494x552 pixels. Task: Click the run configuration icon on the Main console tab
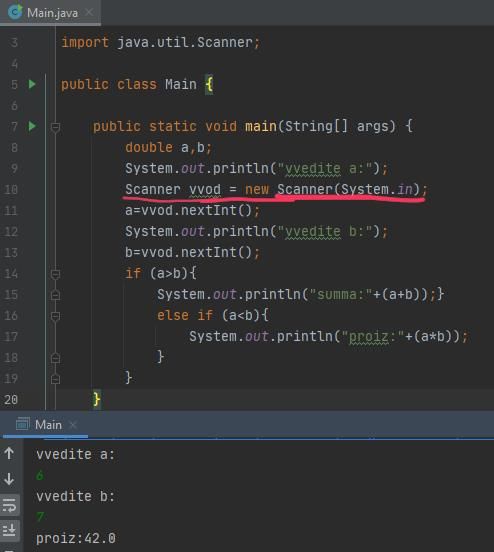tap(23, 424)
